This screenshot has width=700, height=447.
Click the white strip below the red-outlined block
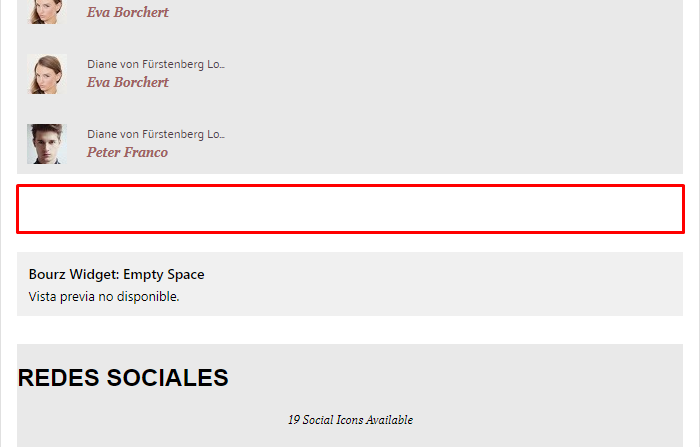[350, 243]
